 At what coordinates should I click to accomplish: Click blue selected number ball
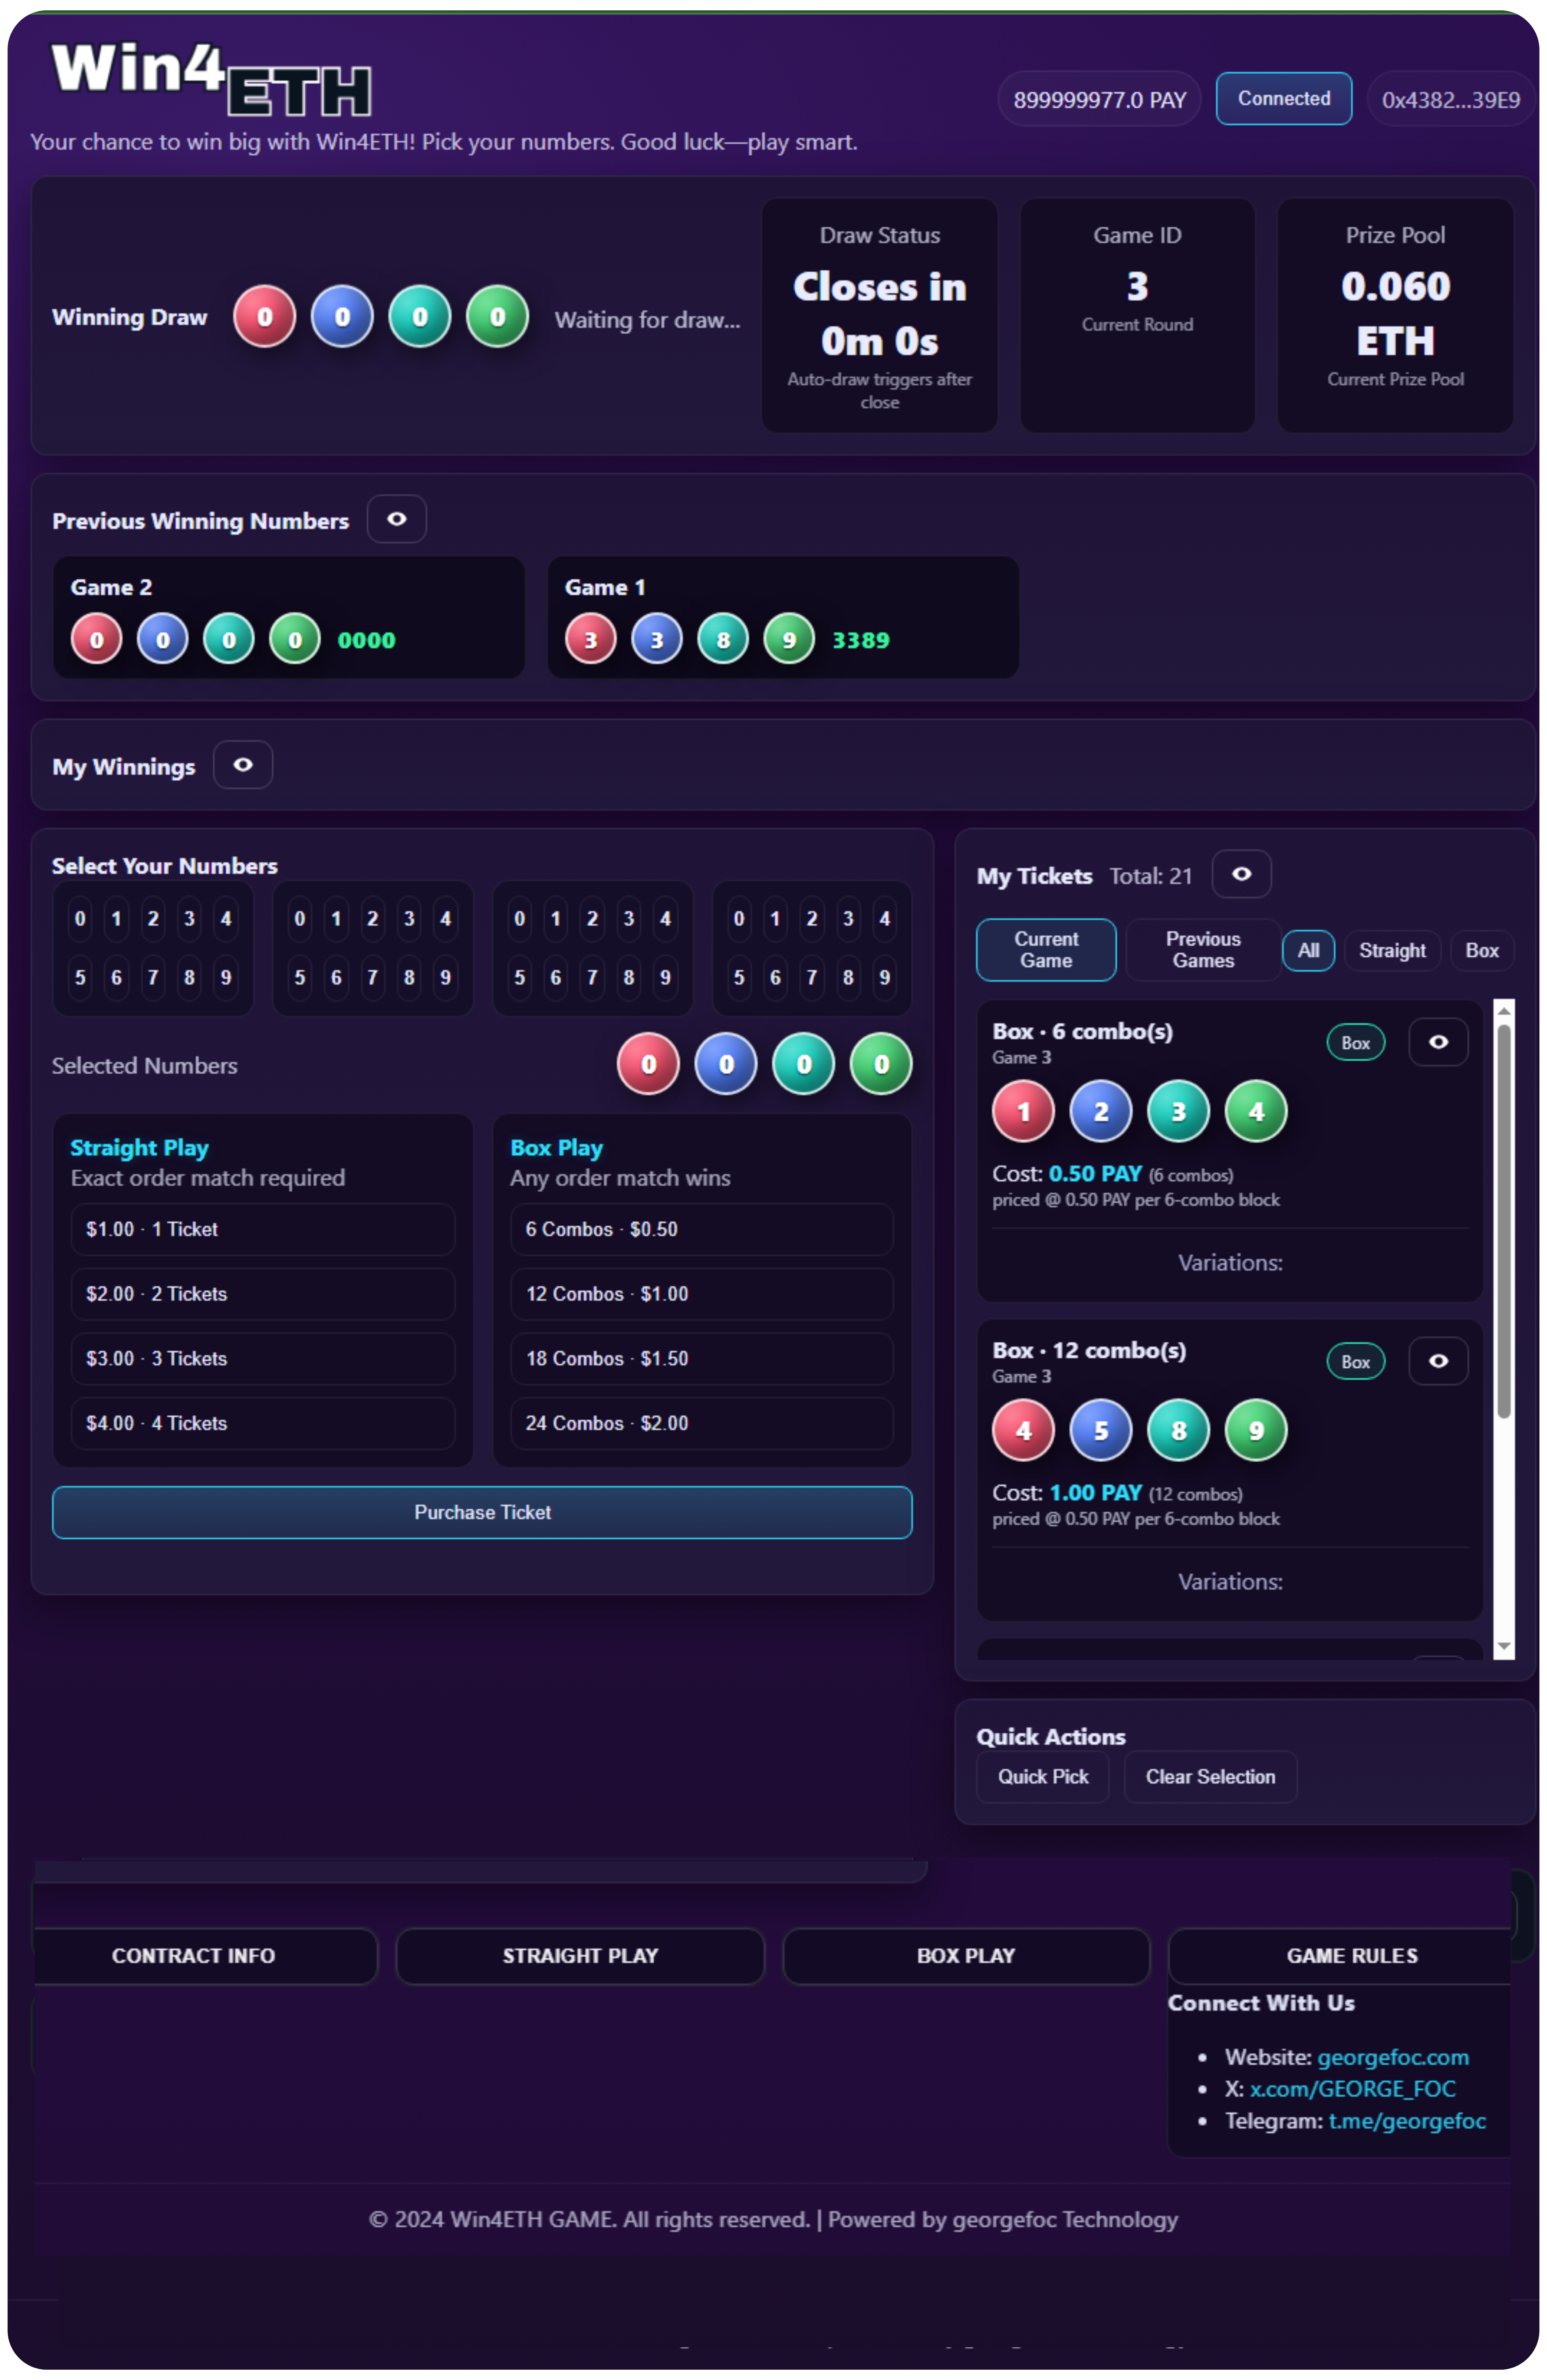(x=726, y=1064)
